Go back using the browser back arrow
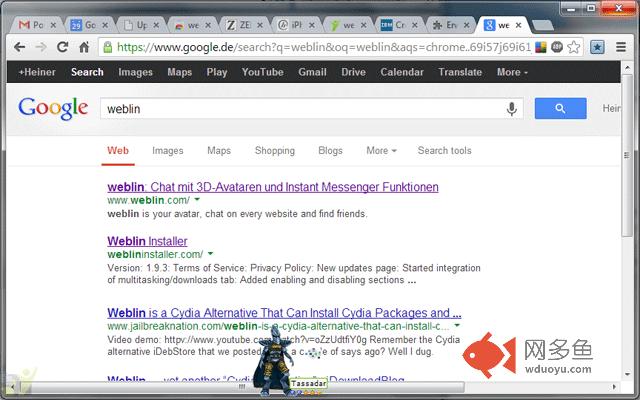This screenshot has width=640, height=400. tap(18, 46)
